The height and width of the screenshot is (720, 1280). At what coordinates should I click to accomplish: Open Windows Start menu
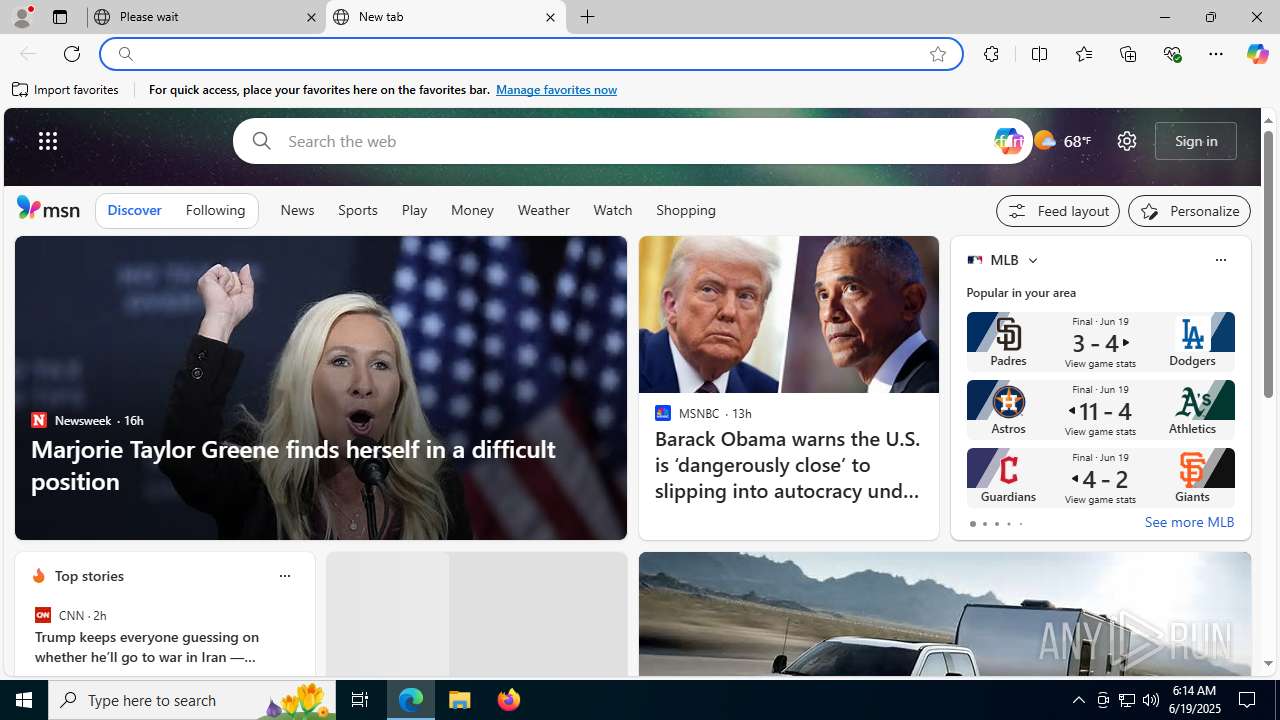point(24,700)
